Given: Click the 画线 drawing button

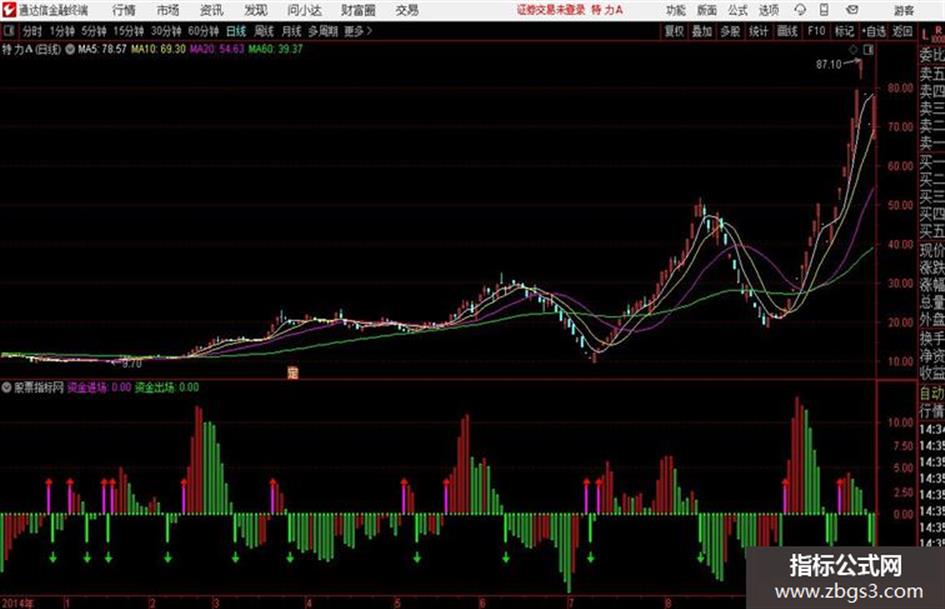Looking at the screenshot, I should [x=787, y=31].
